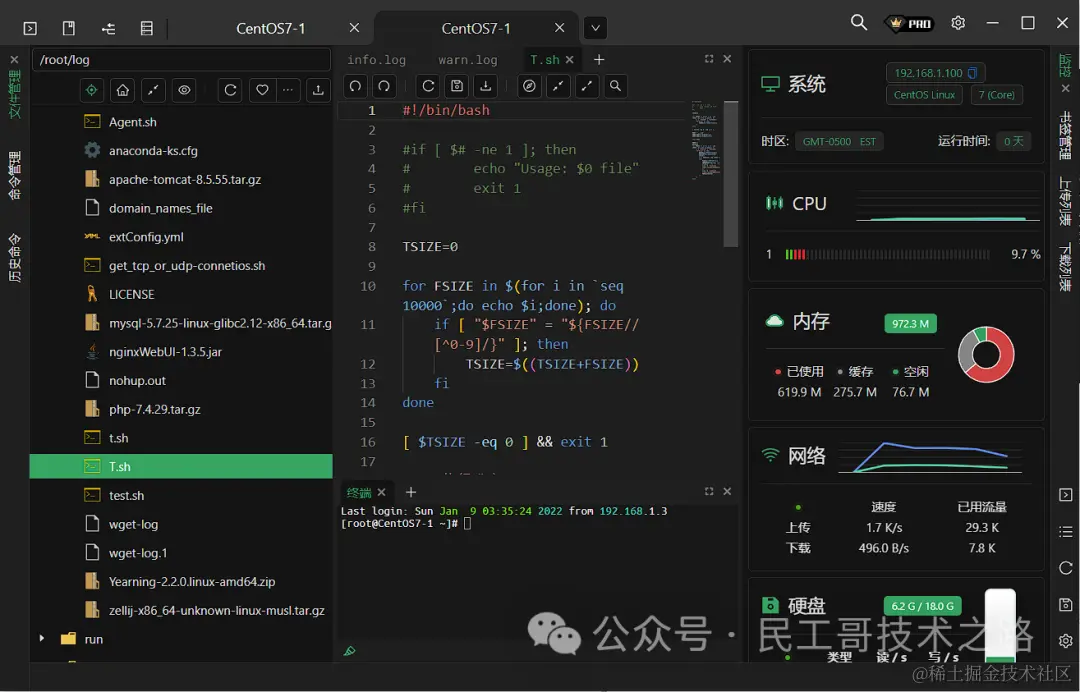The height and width of the screenshot is (692, 1080).
Task: Click the heart favorite icon in file panel
Action: (x=262, y=90)
